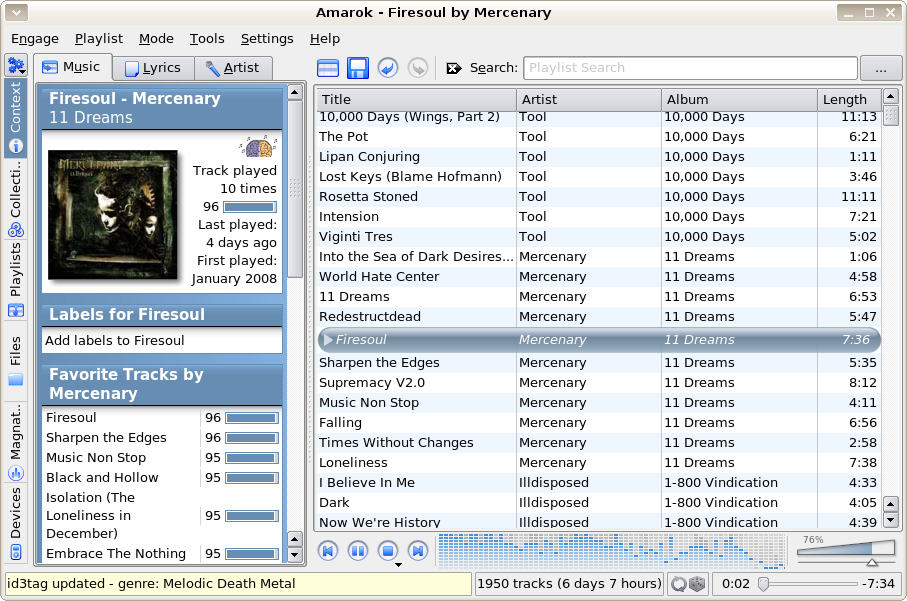Sort playlist by Title column header
The height and width of the screenshot is (601, 907).
coord(416,99)
